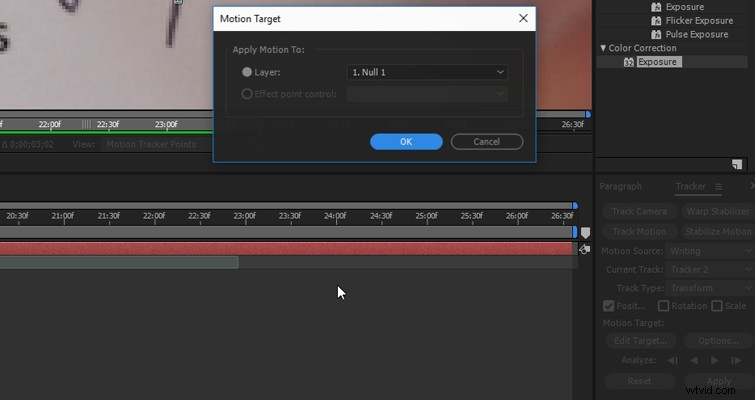The height and width of the screenshot is (400, 755).
Task: Select the Layer radio button
Action: 247,72
